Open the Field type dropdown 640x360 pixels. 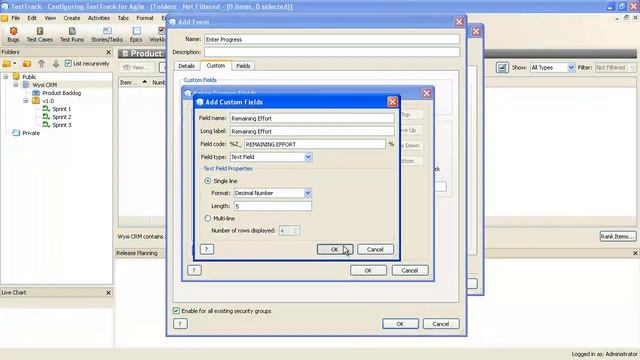pos(308,157)
